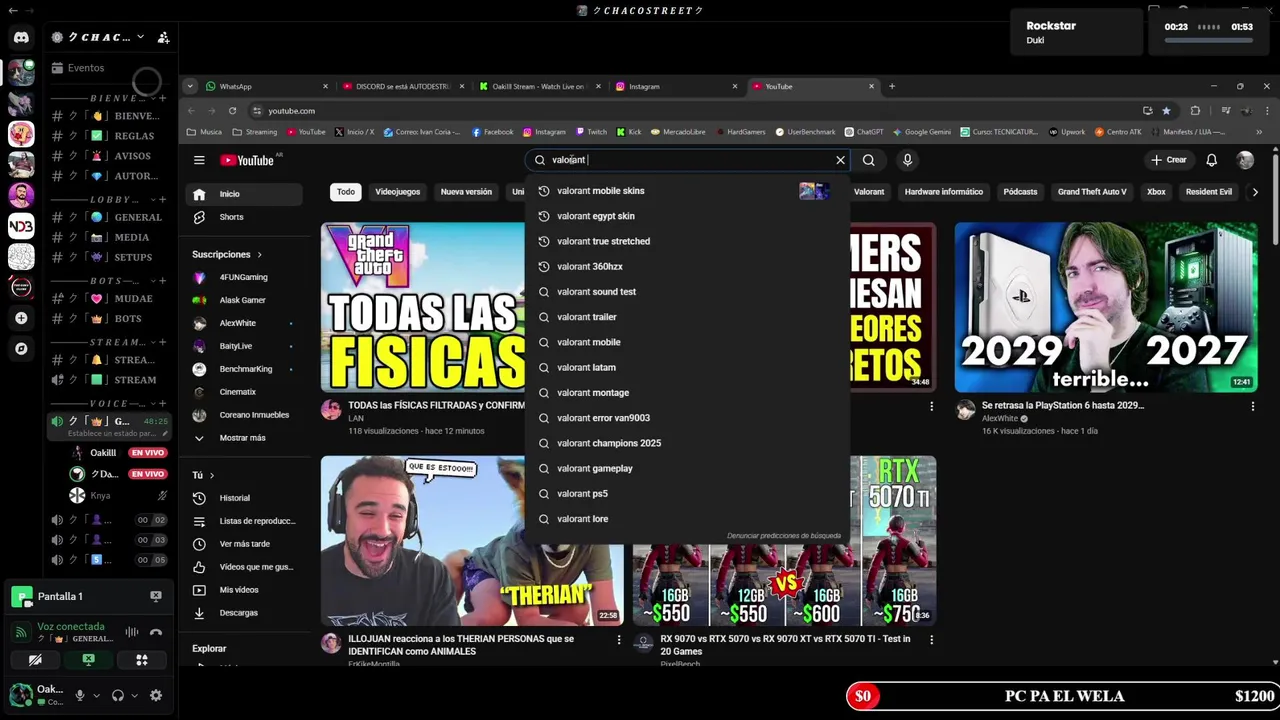
Task: Choose suggestion valorant lore
Action: tap(688, 519)
